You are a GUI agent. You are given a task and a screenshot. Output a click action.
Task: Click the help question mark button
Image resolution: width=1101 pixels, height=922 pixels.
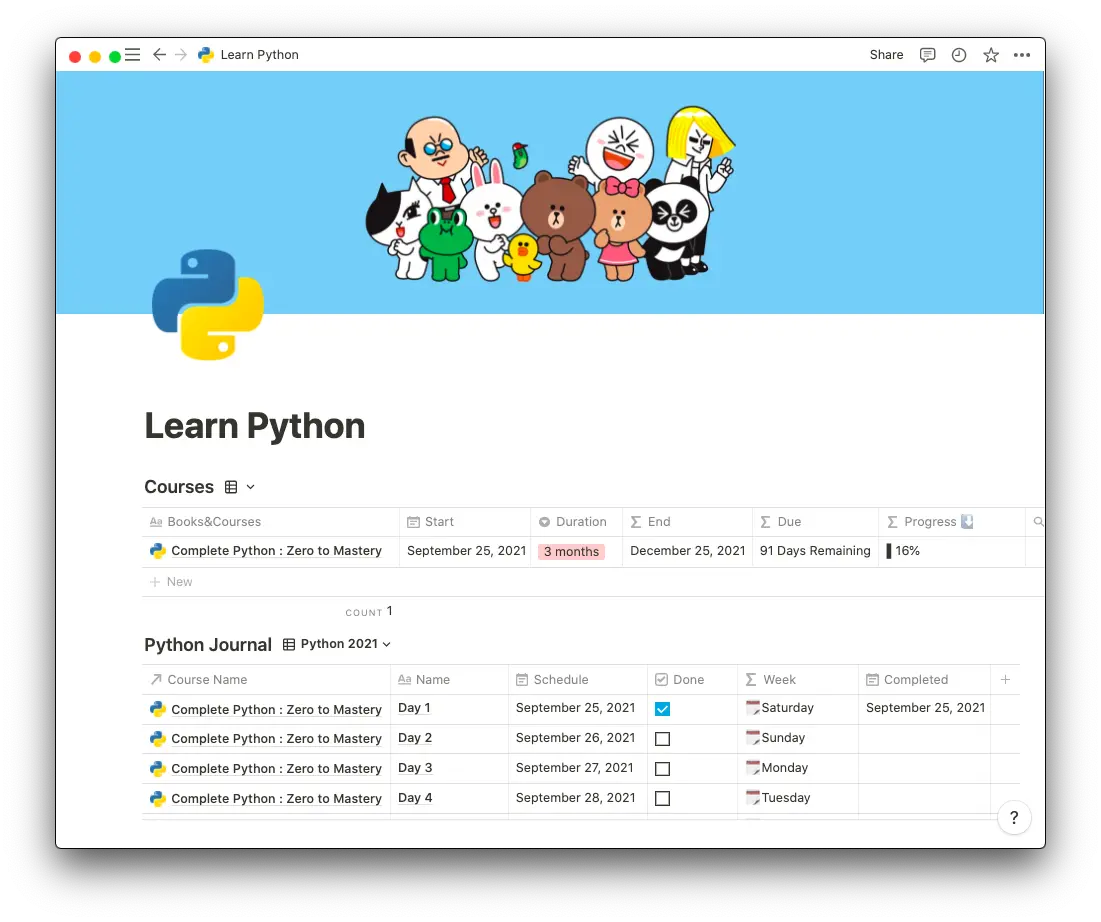click(1014, 817)
